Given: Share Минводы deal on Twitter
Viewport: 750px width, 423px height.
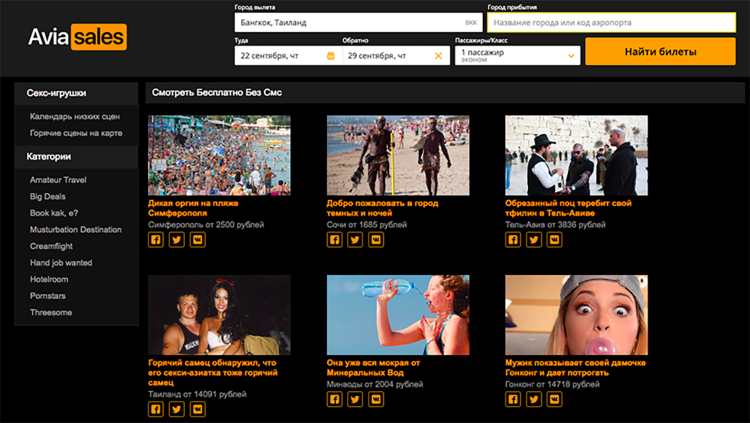Looking at the screenshot, I should [355, 399].
